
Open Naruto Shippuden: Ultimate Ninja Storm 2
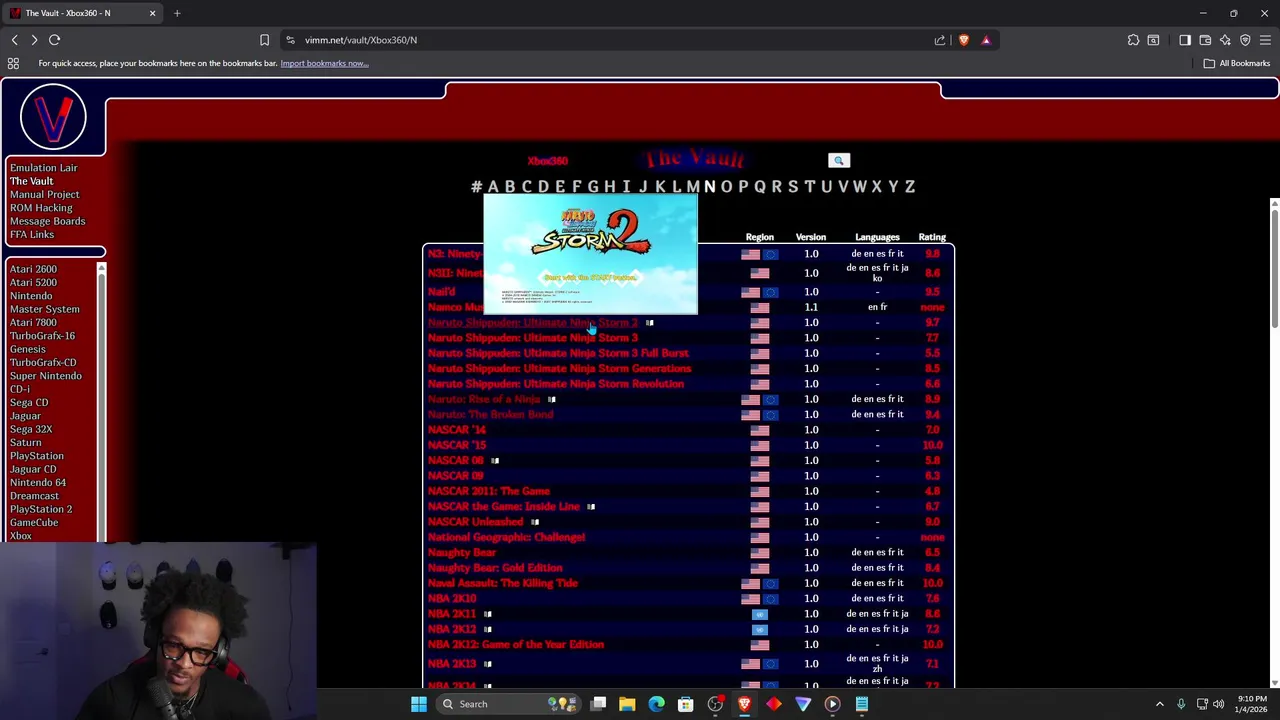pos(532,323)
